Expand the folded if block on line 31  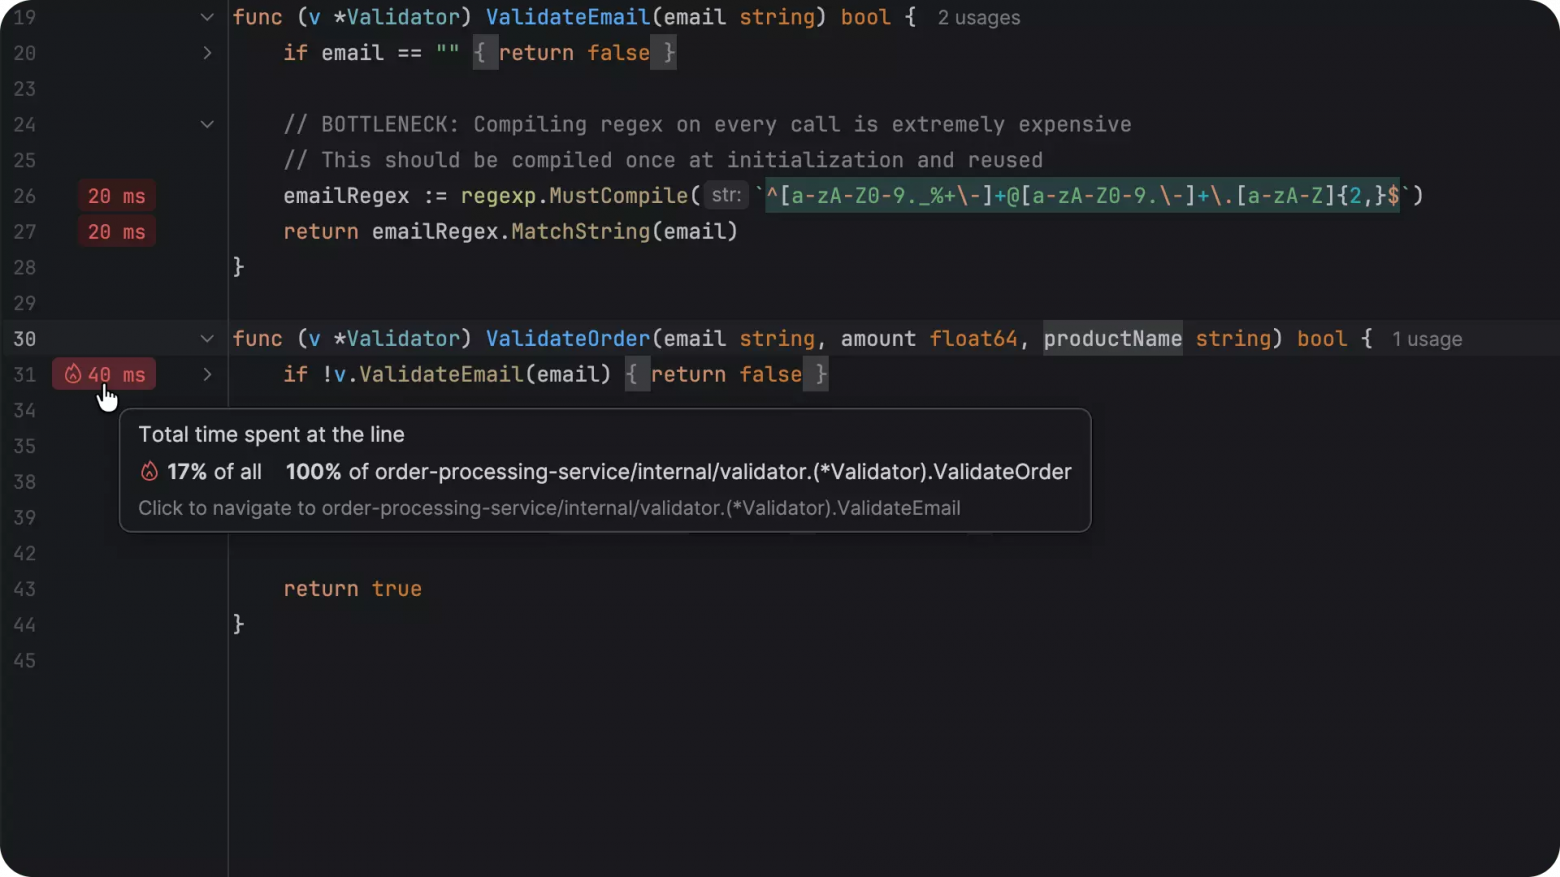pos(207,374)
